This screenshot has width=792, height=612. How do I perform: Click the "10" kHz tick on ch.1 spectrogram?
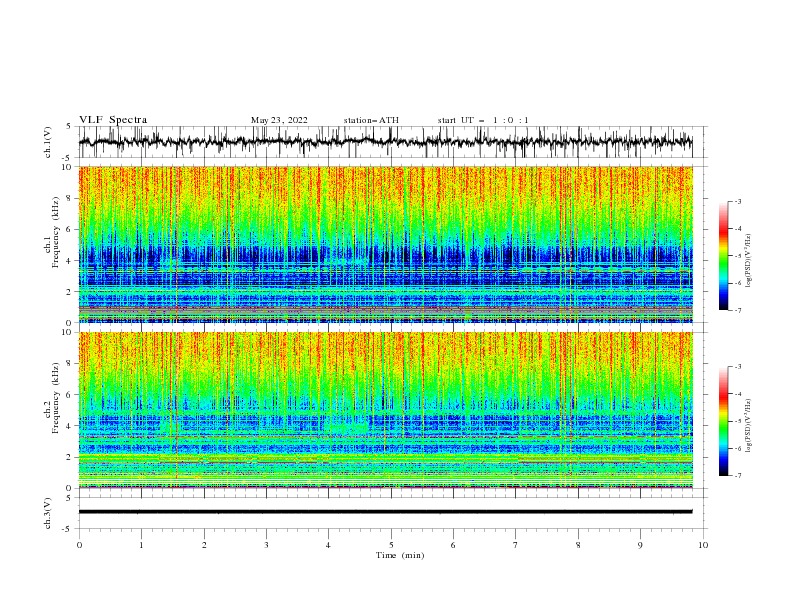click(x=67, y=167)
